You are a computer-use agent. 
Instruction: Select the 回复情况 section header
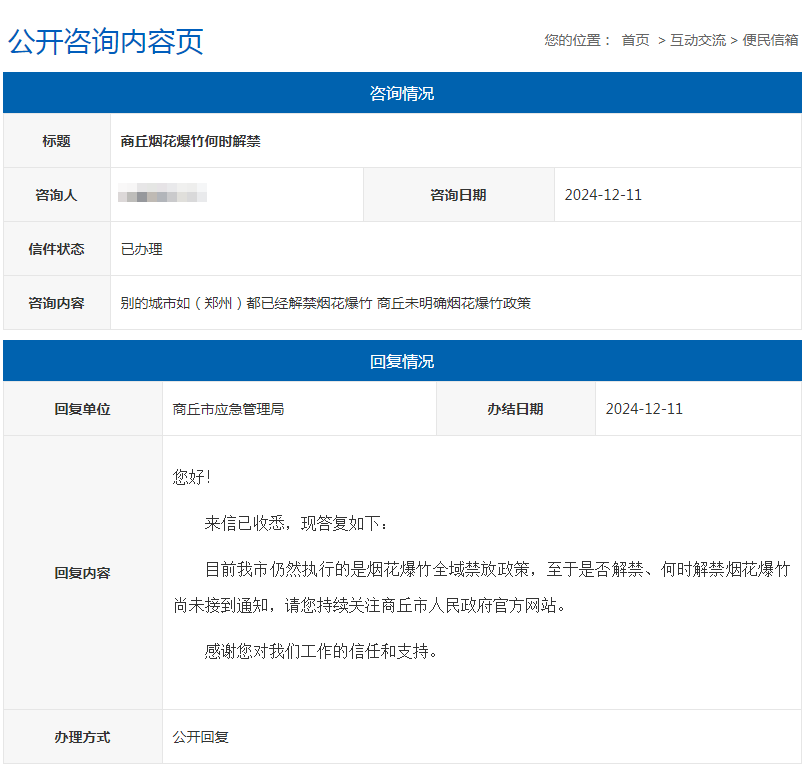402,361
